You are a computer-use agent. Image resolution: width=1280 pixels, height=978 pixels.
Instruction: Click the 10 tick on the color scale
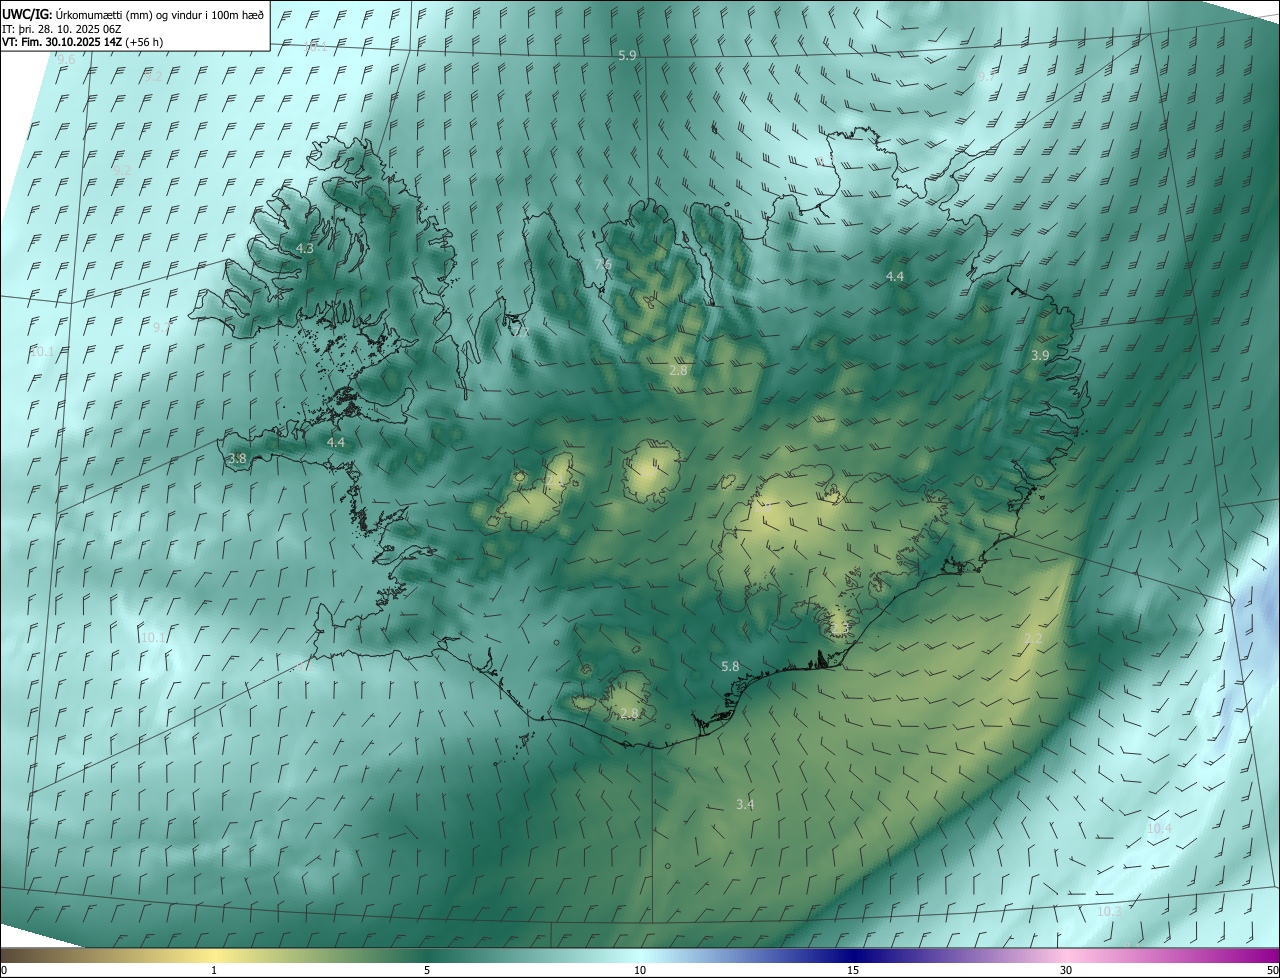(x=640, y=970)
